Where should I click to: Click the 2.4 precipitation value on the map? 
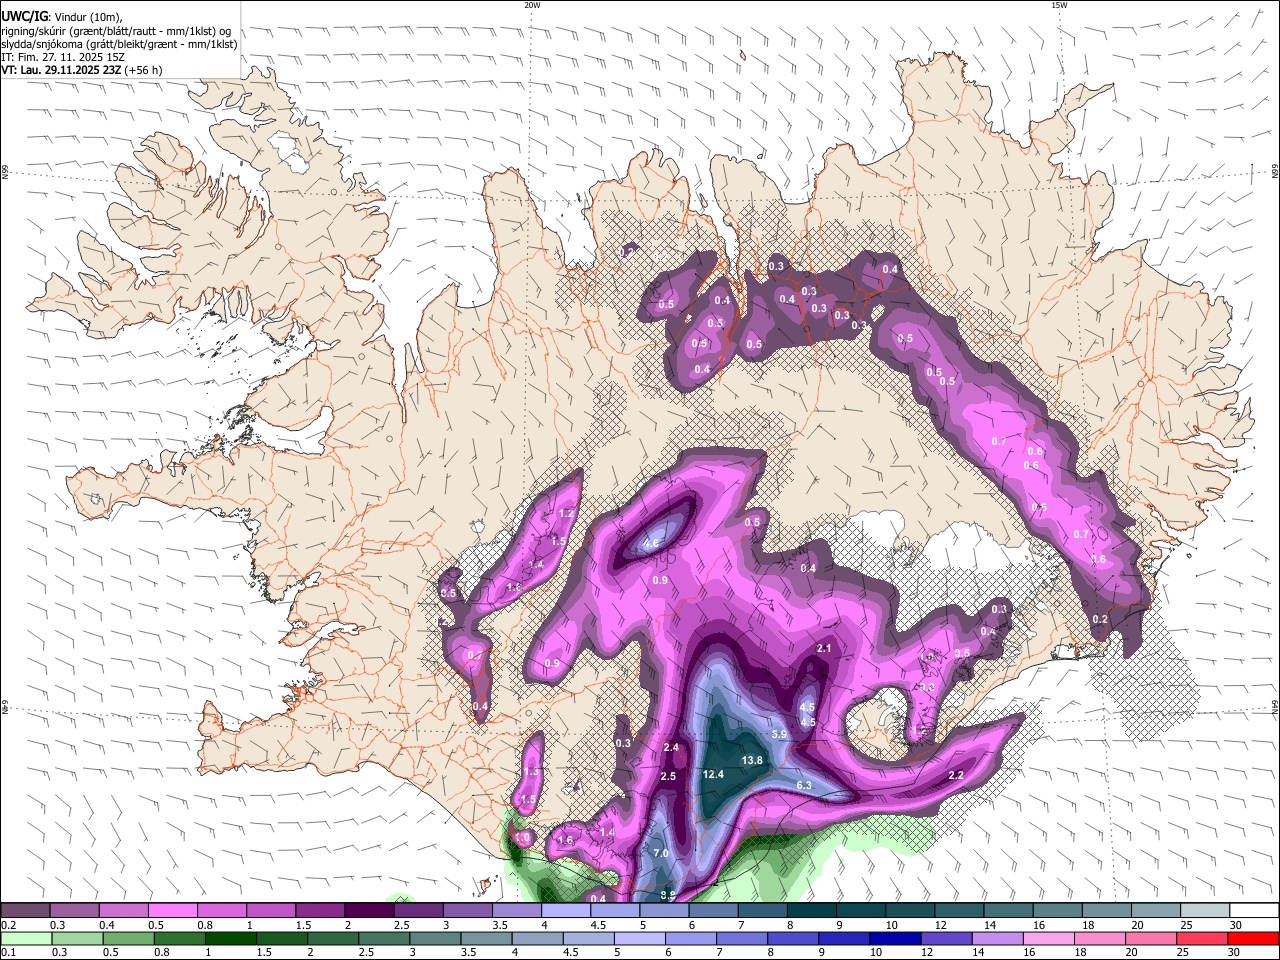click(x=671, y=747)
